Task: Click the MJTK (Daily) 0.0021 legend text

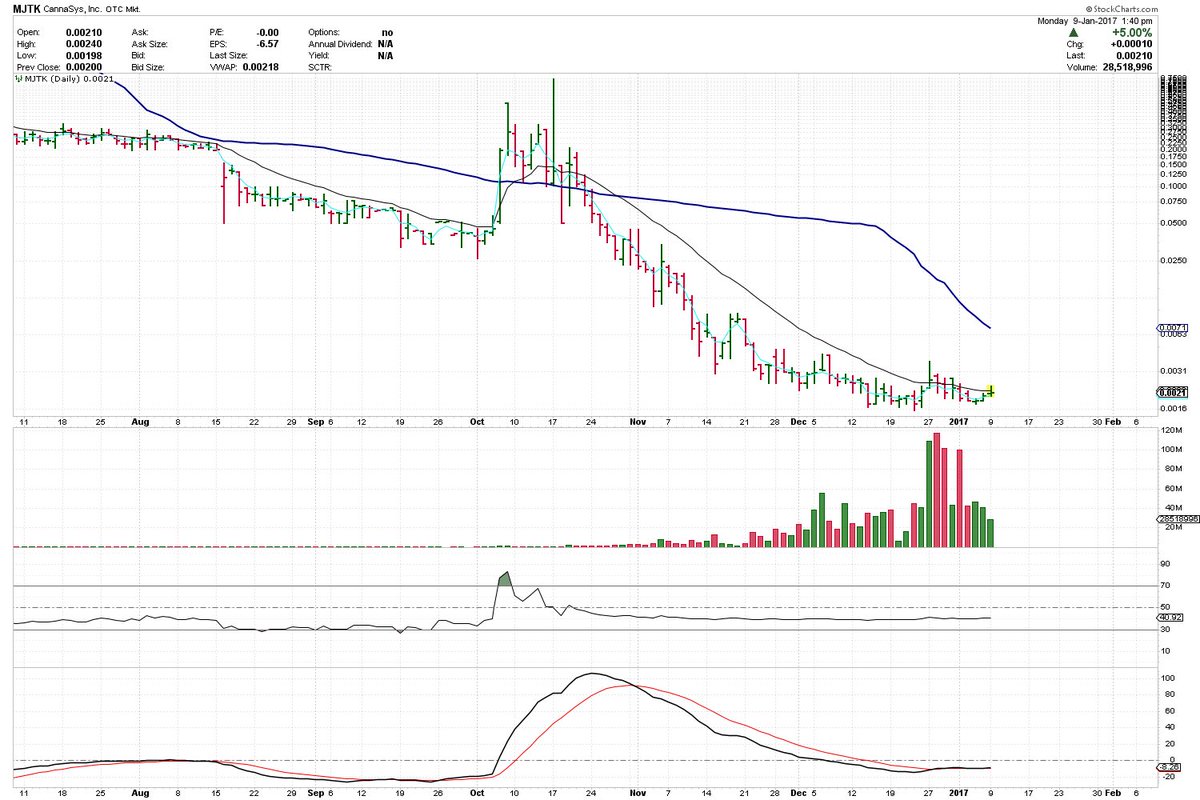Action: (x=69, y=80)
